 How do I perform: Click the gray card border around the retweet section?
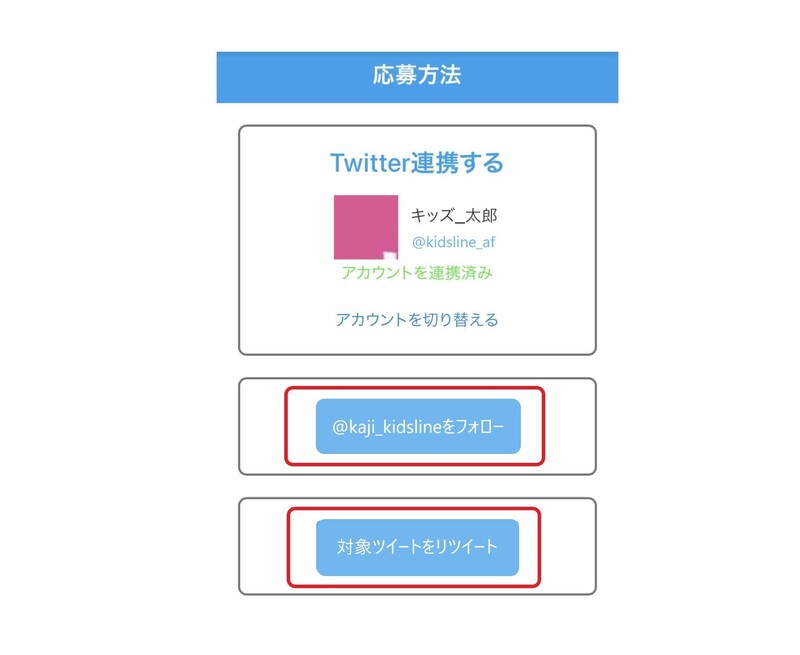click(x=240, y=546)
